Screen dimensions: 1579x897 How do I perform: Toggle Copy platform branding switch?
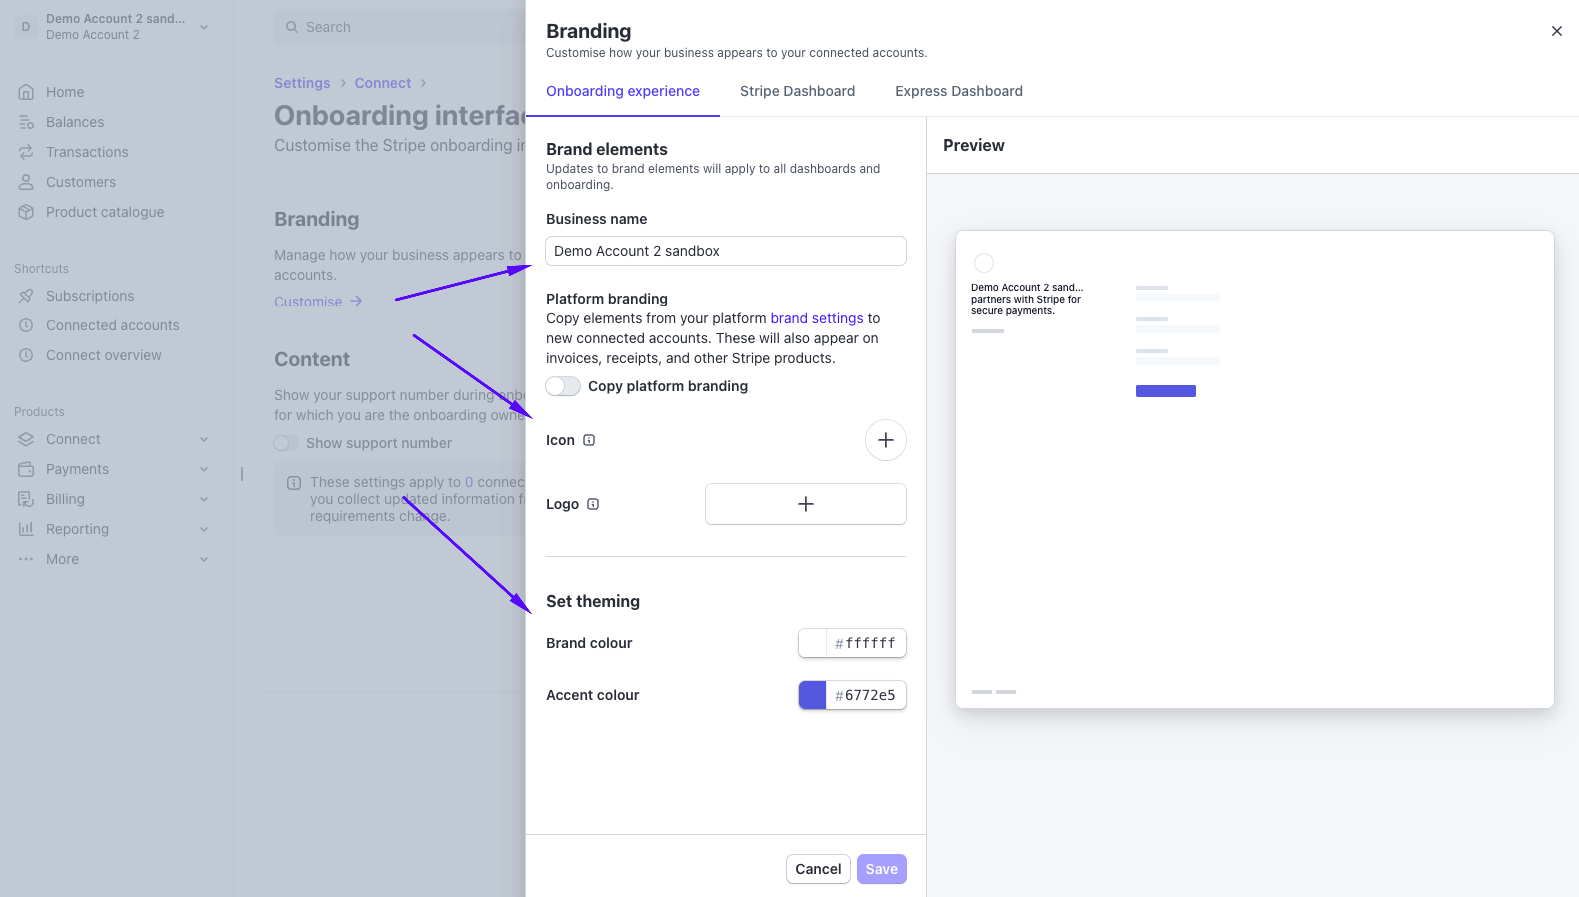563,386
